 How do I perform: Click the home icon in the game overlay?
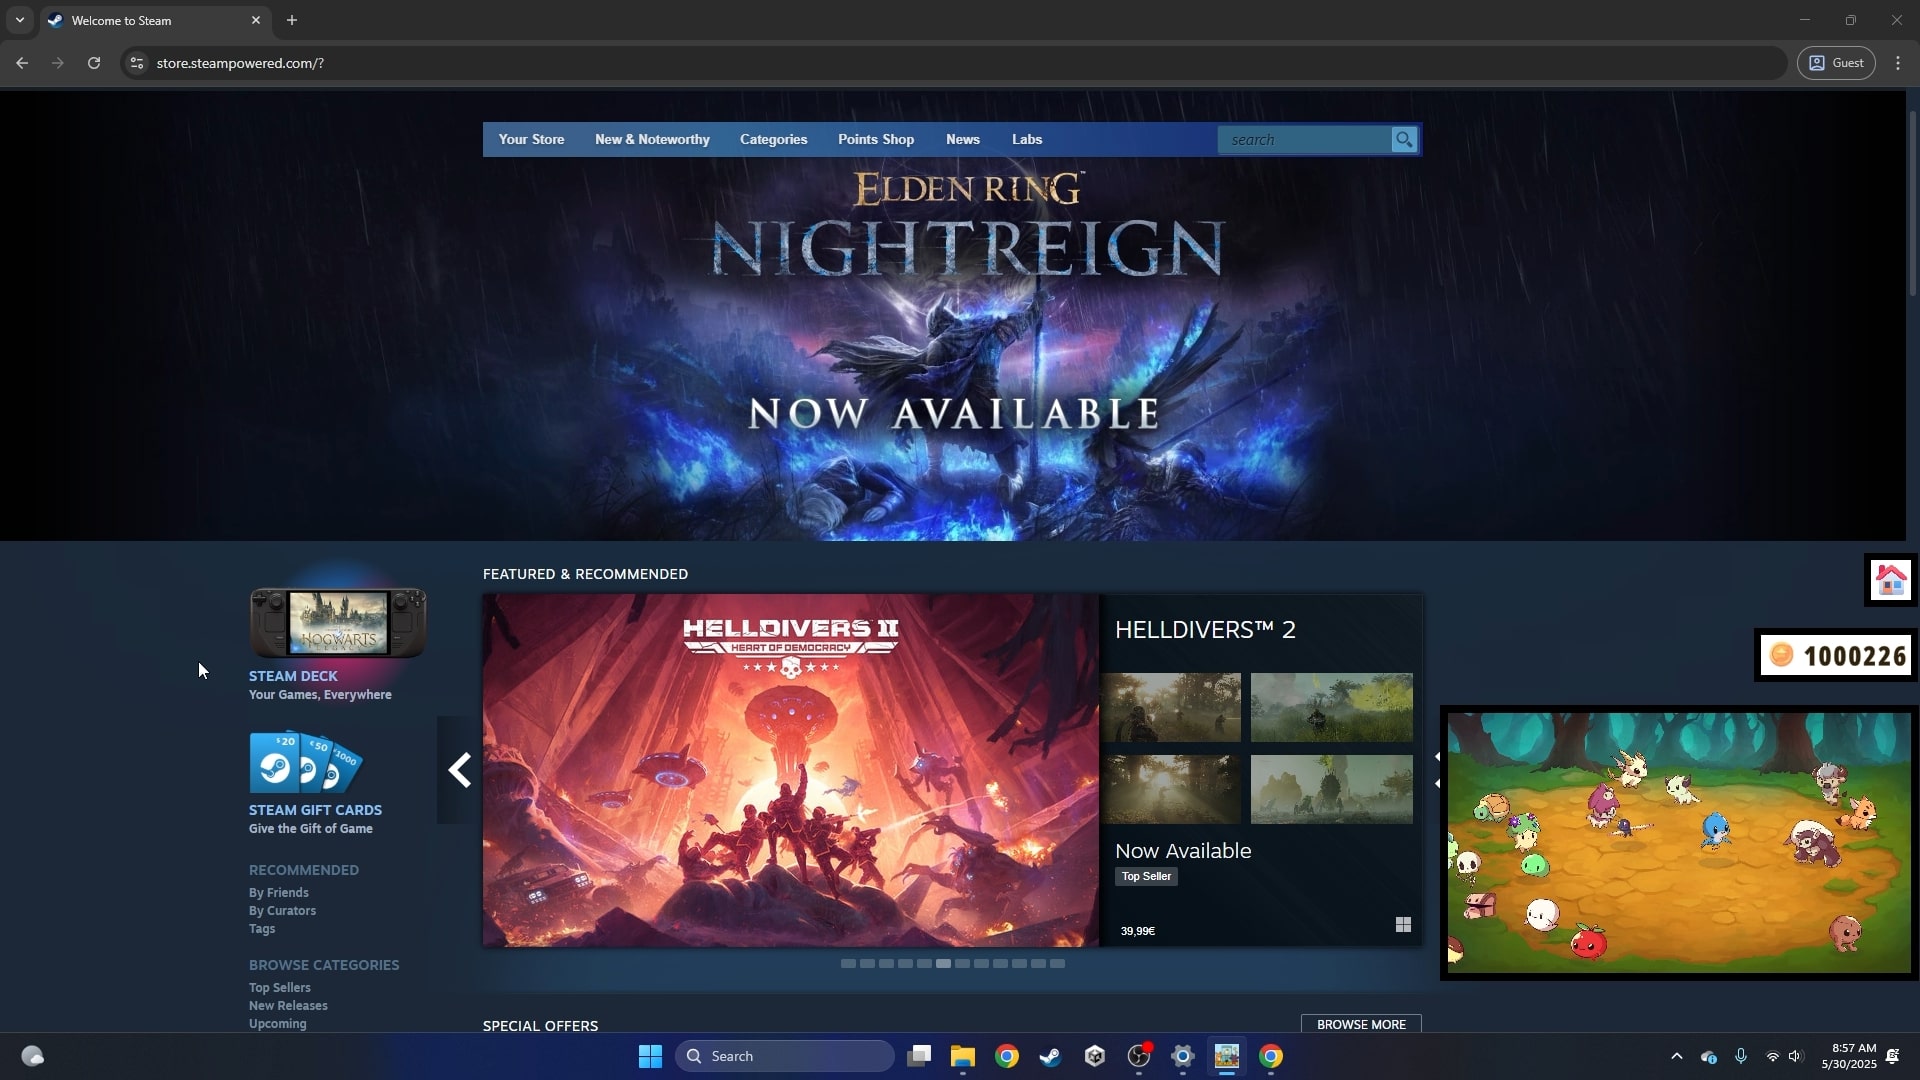[1891, 580]
